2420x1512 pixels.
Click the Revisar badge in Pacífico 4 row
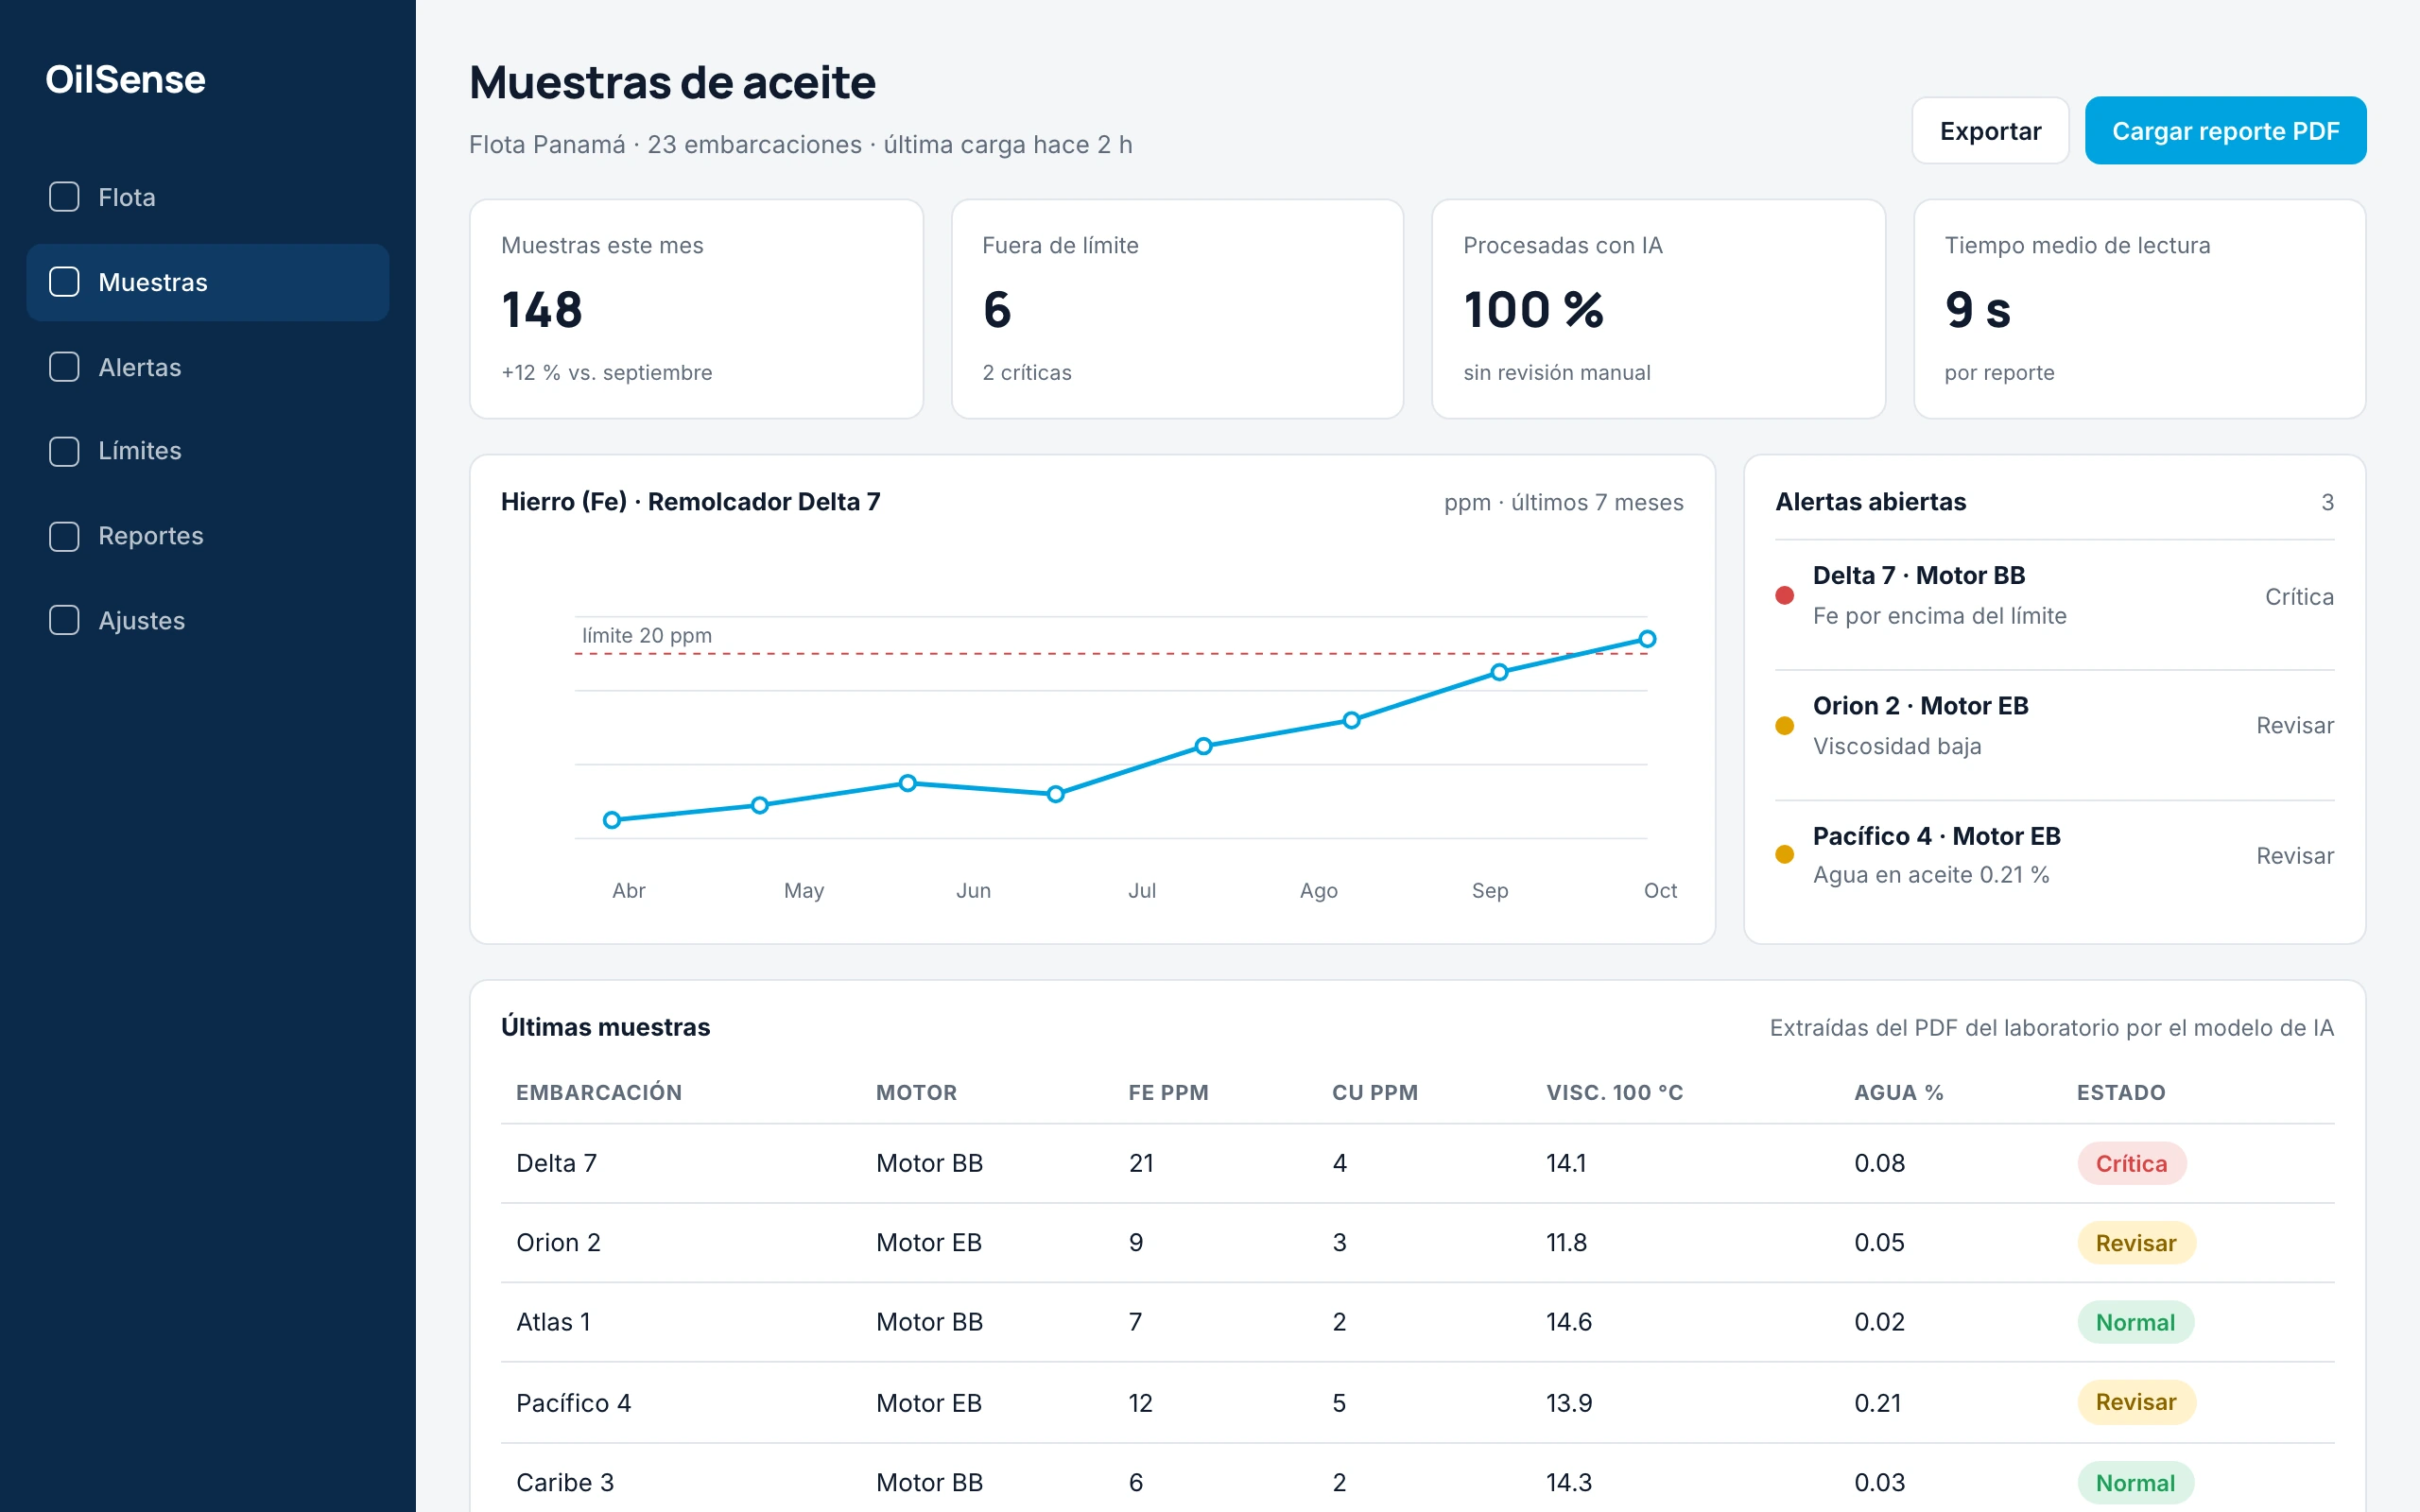[x=2135, y=1402]
